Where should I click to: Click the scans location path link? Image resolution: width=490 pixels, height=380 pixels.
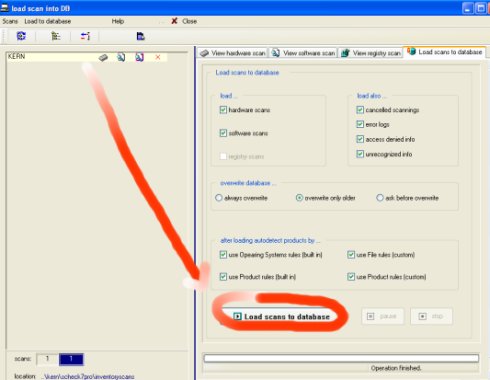pos(89,376)
